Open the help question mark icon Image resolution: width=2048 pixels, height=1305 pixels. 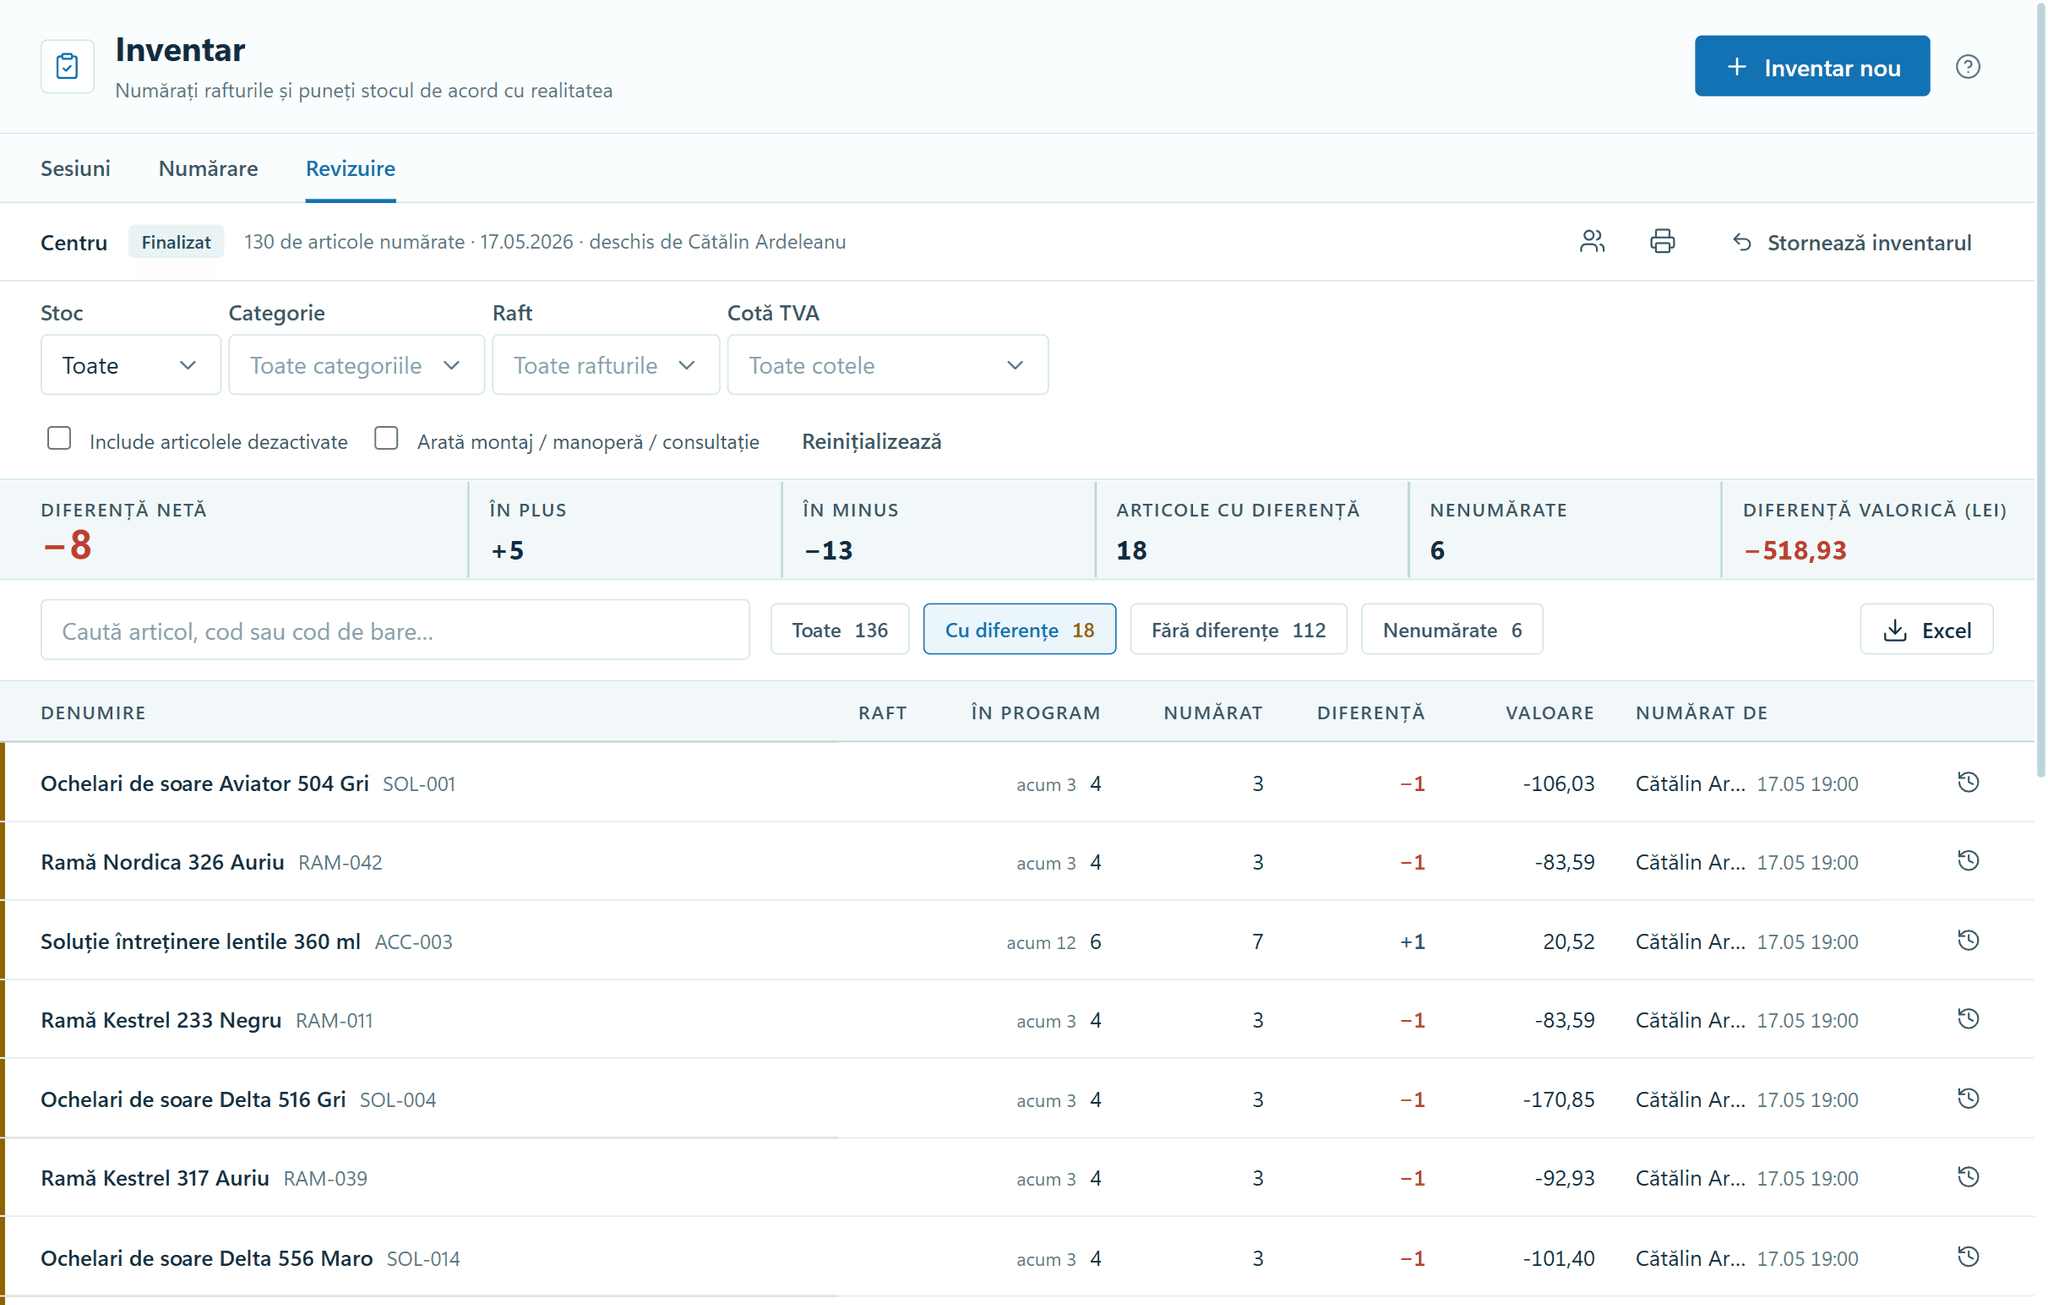(x=1967, y=67)
